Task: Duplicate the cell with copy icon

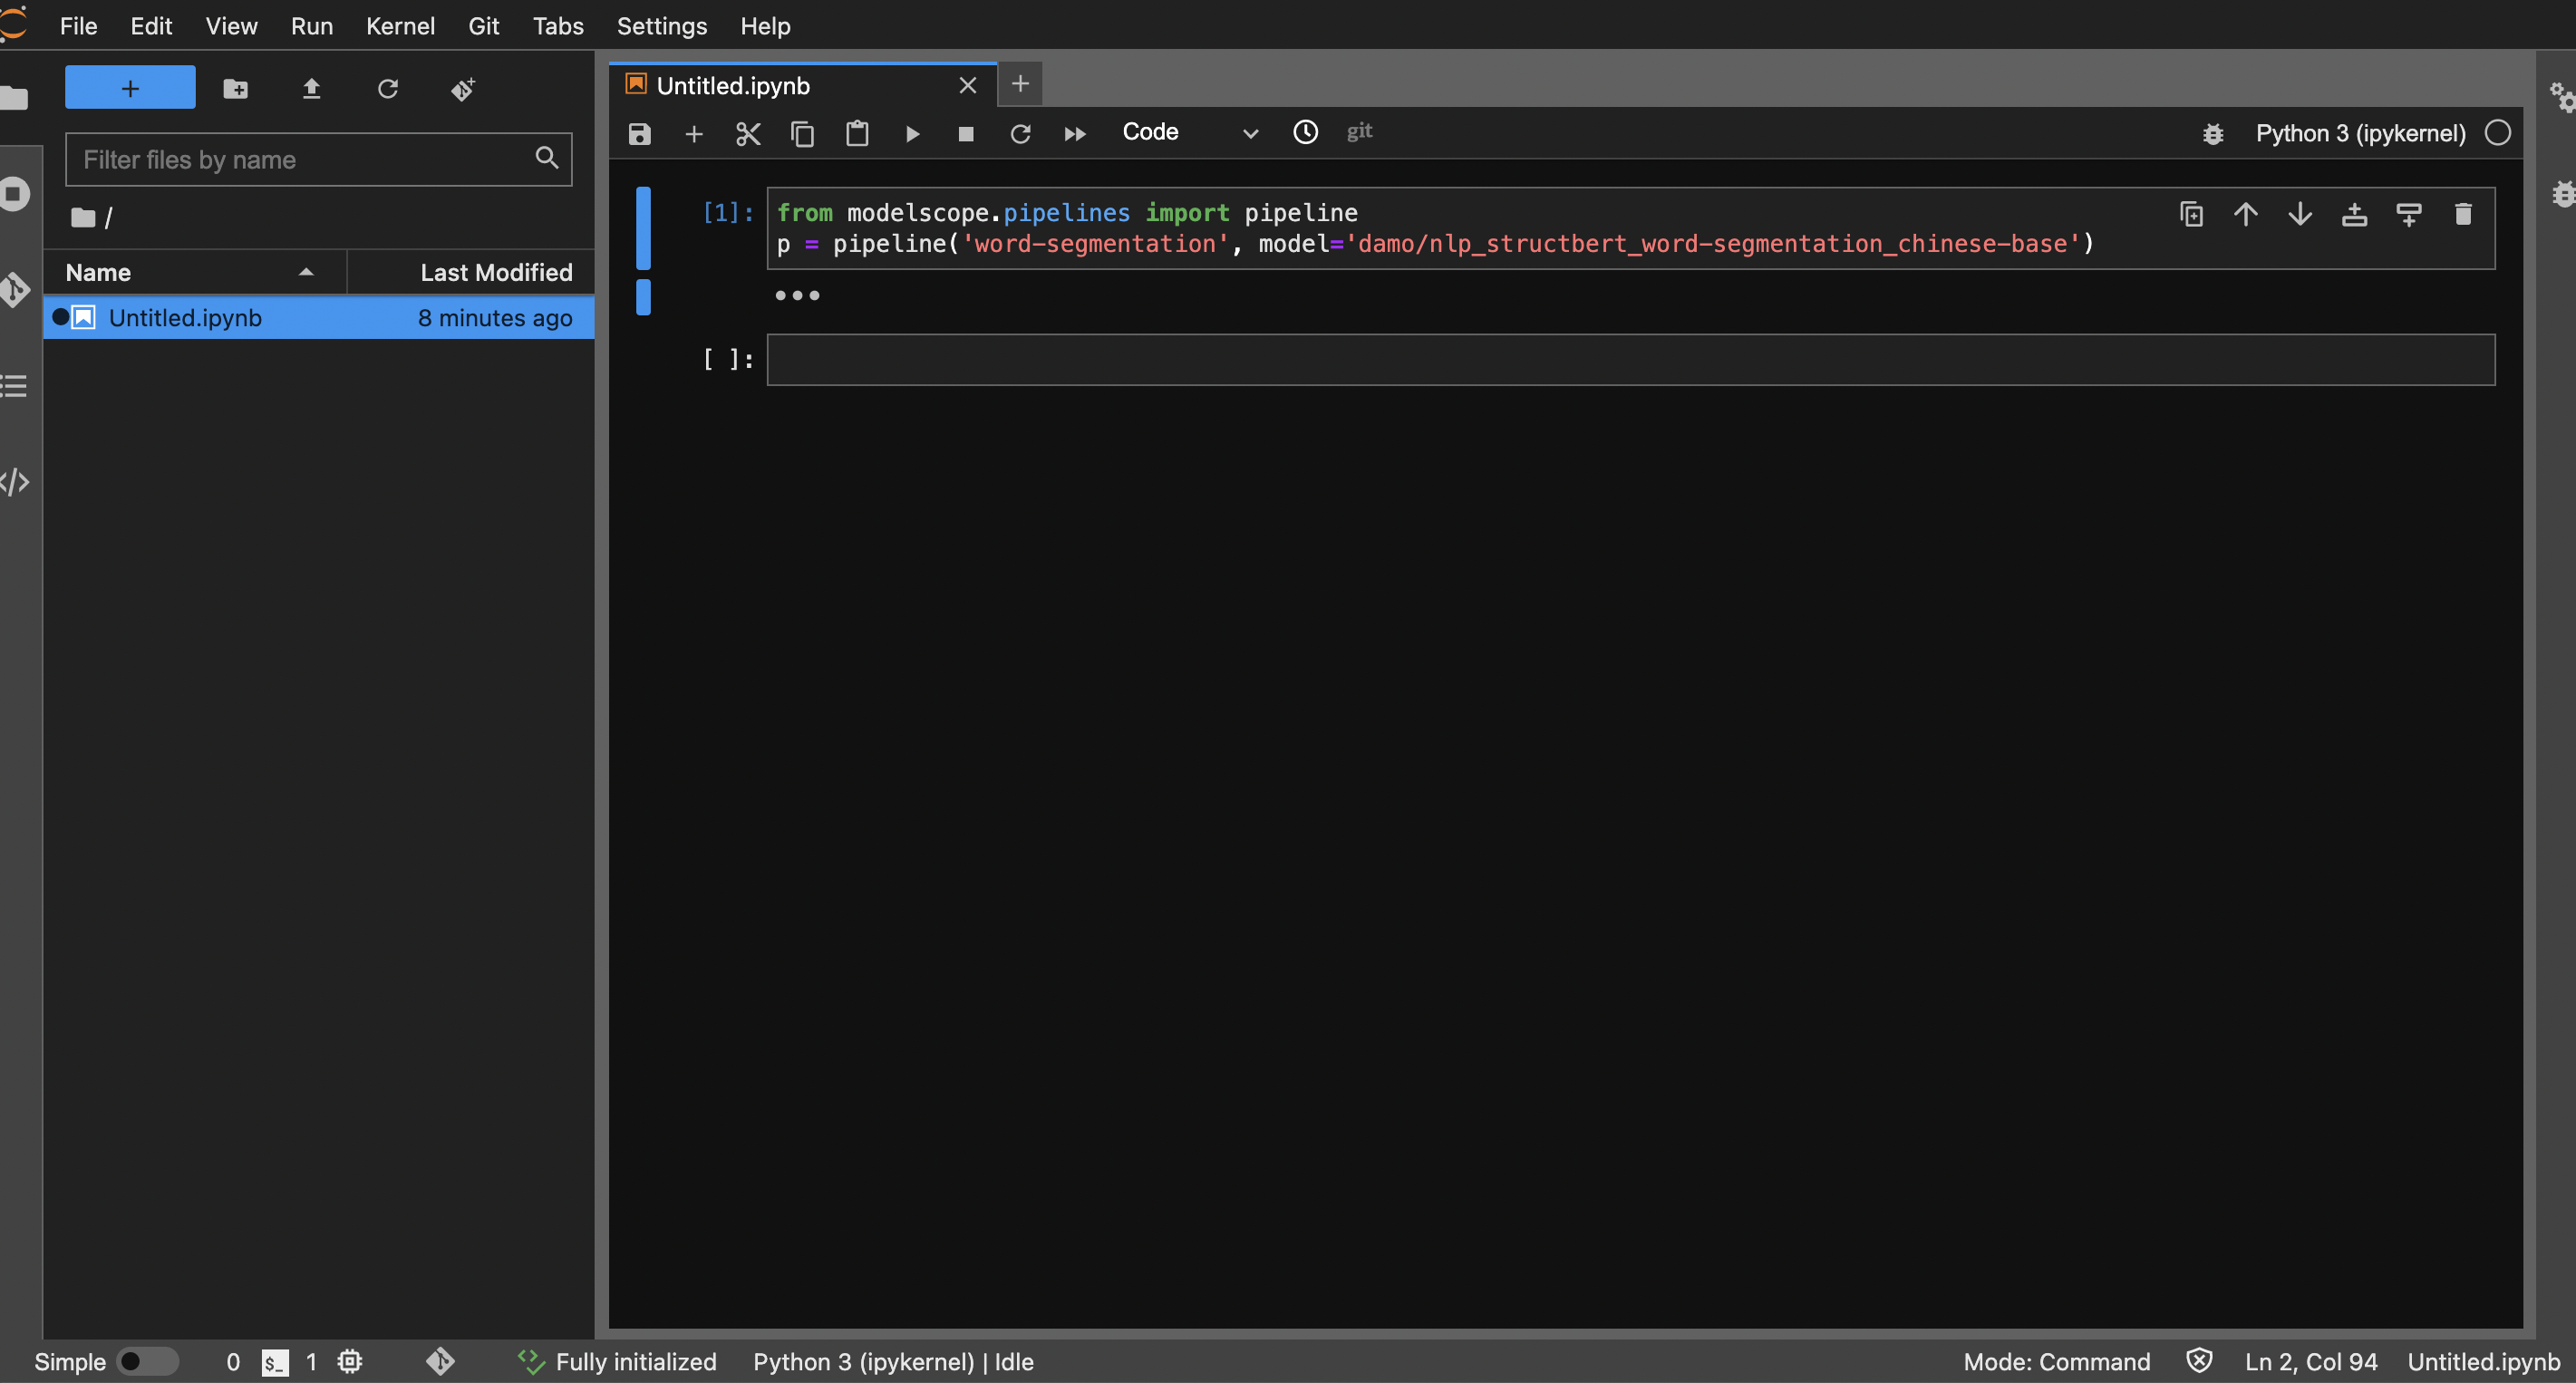Action: [2191, 214]
